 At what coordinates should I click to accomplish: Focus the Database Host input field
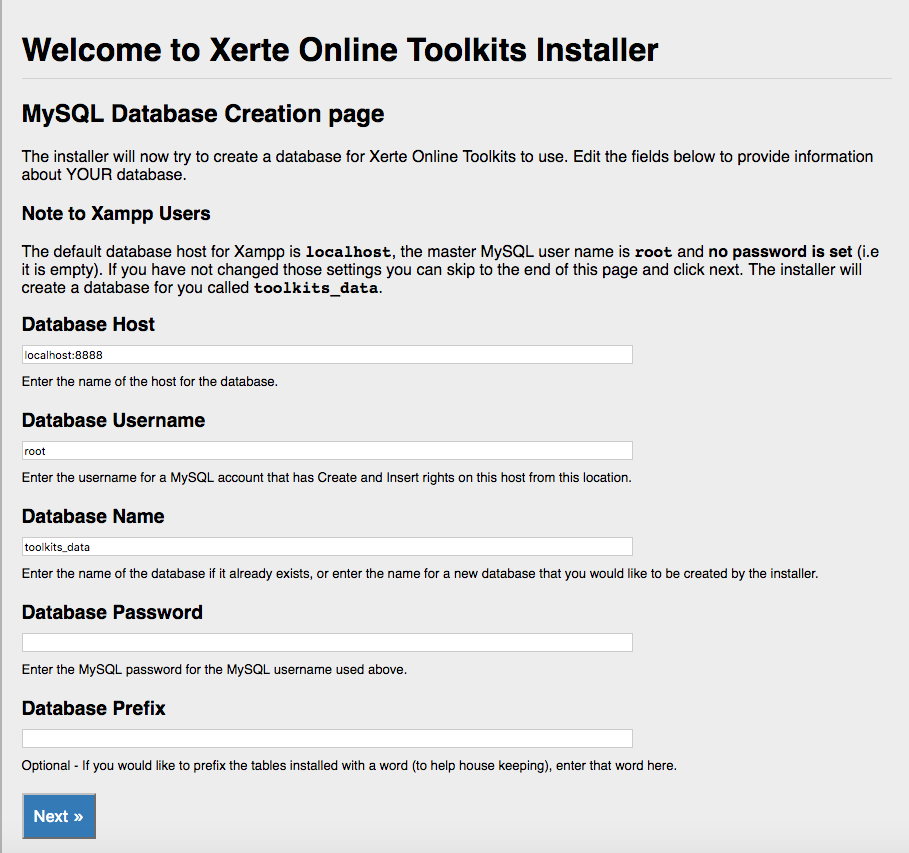pyautogui.click(x=327, y=355)
